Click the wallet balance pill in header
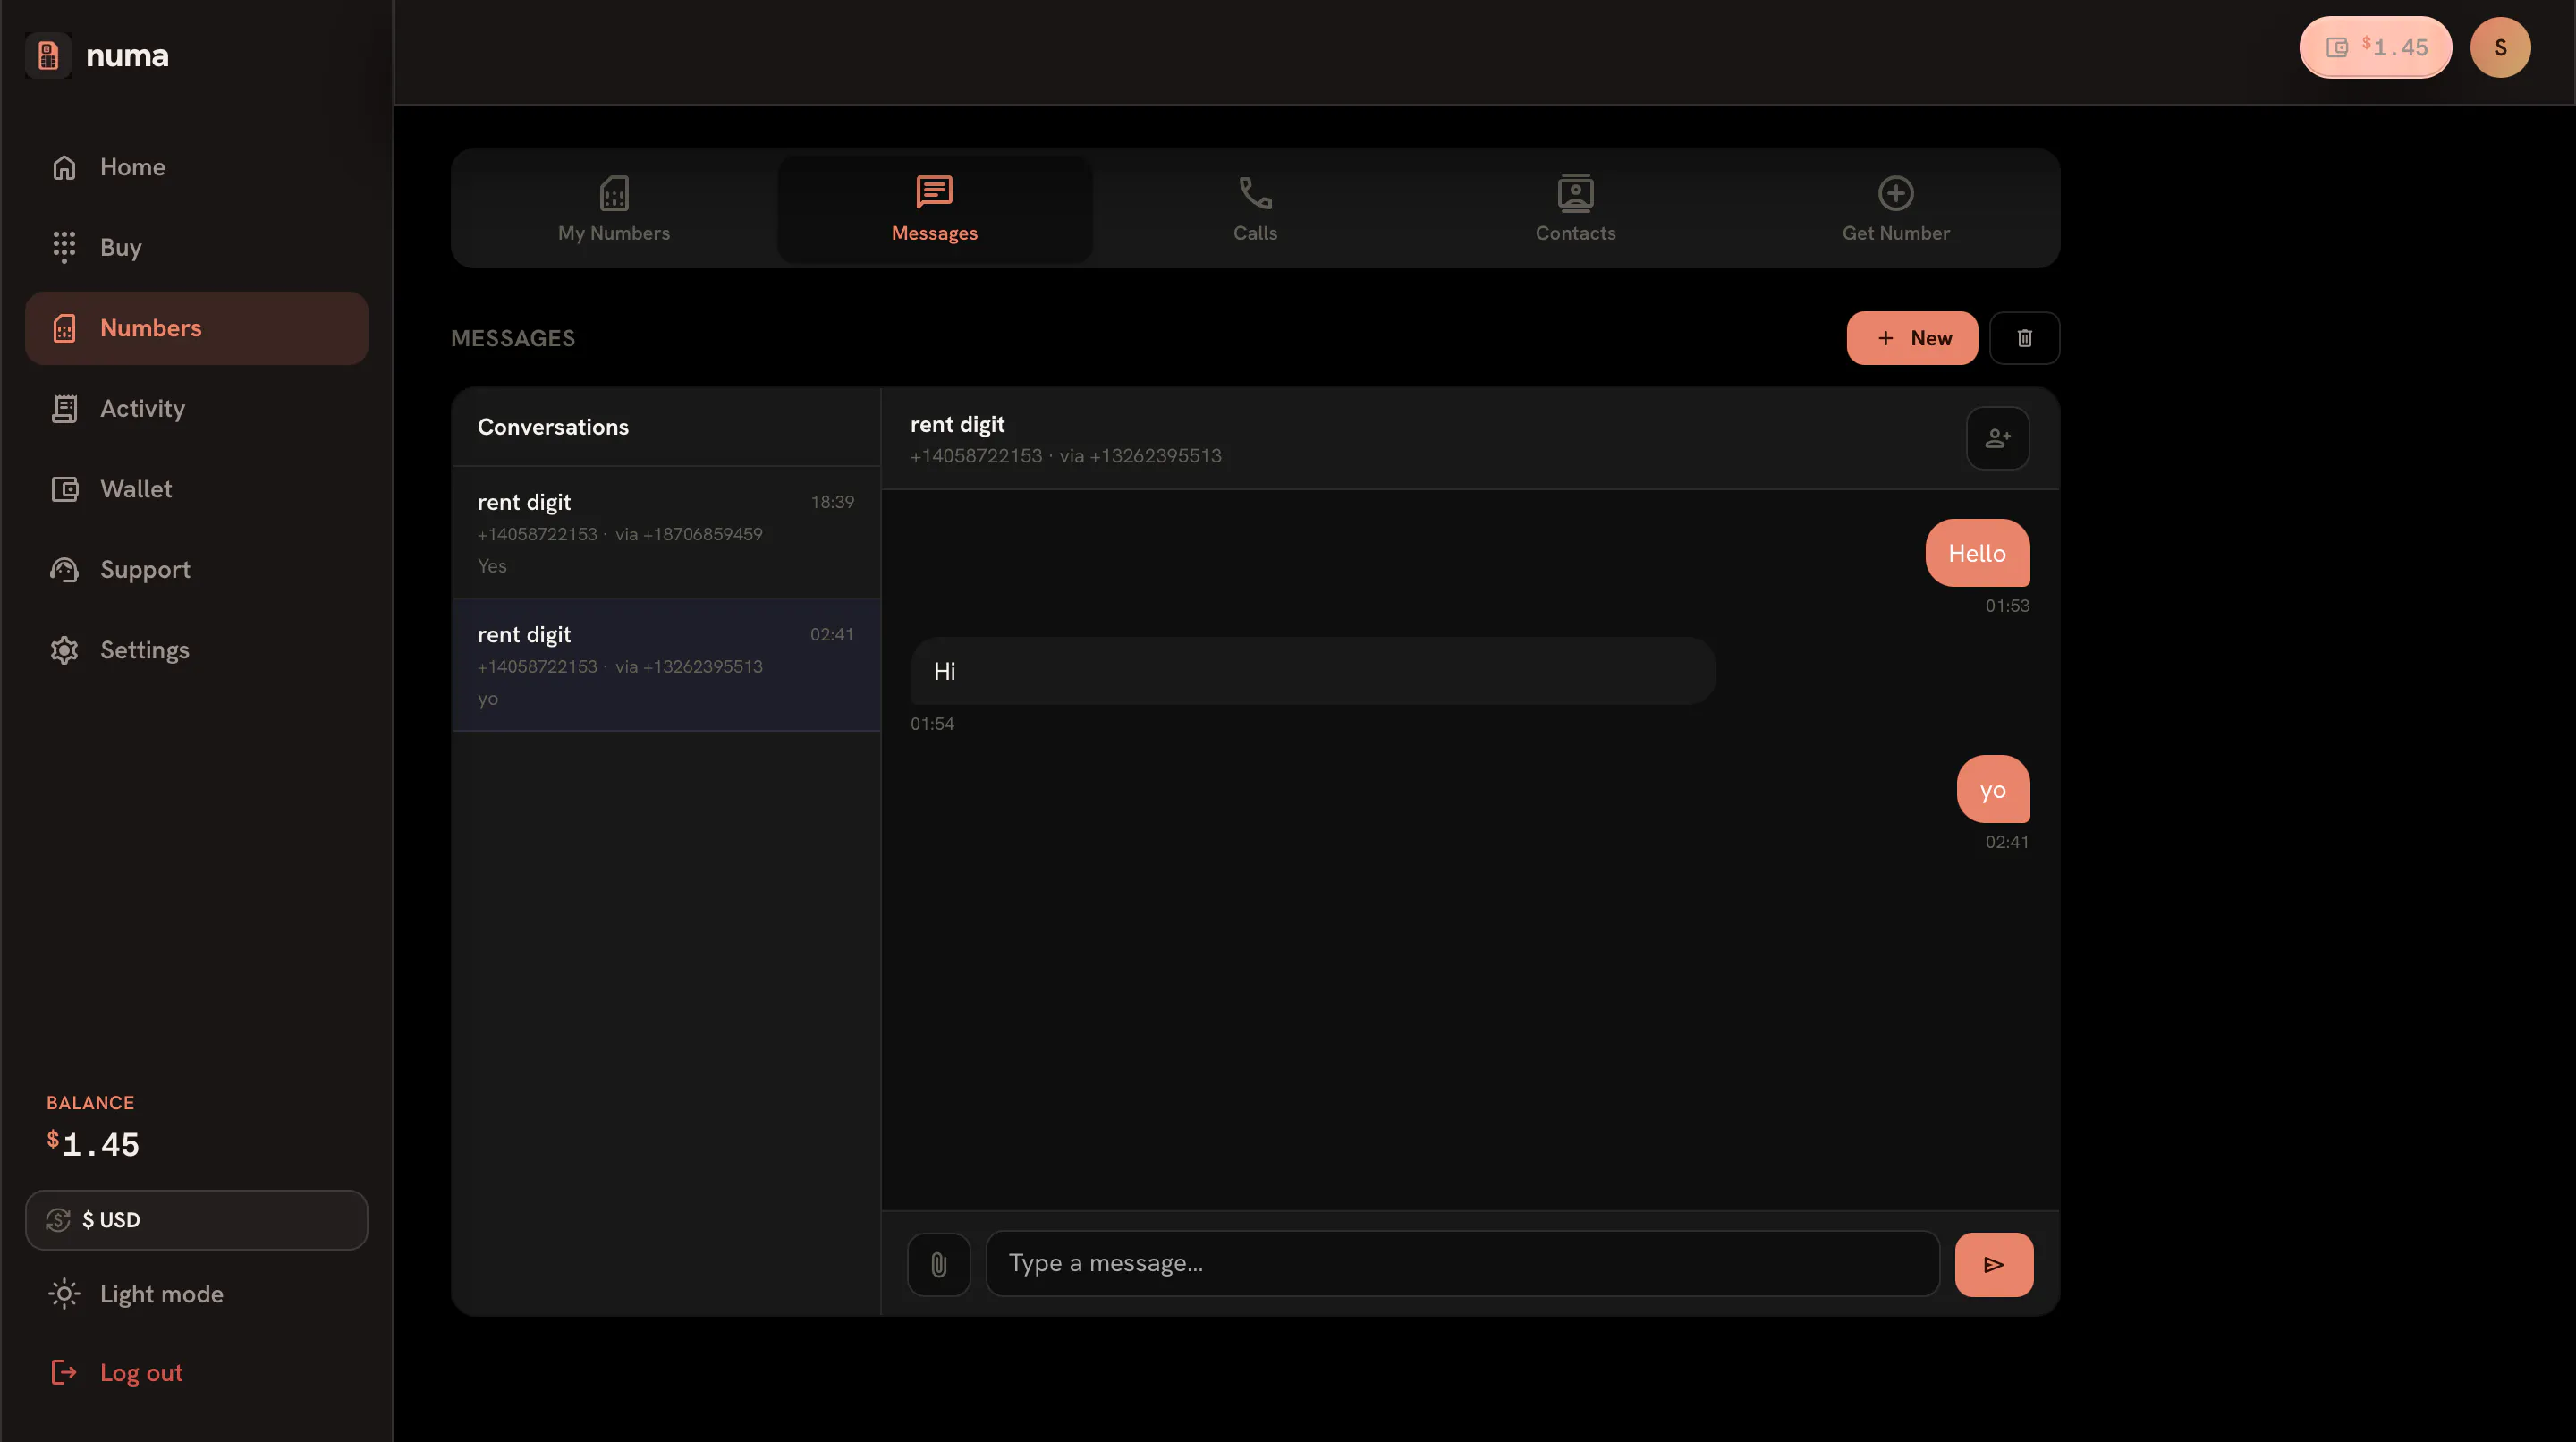Viewport: 2576px width, 1442px height. [2376, 47]
